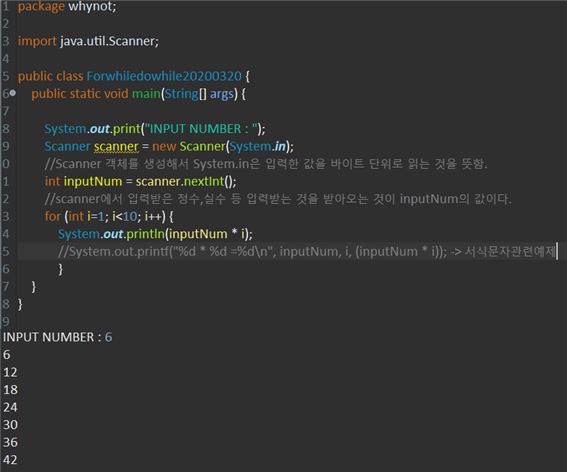Click line number 8 in the gutter

(x=5, y=129)
